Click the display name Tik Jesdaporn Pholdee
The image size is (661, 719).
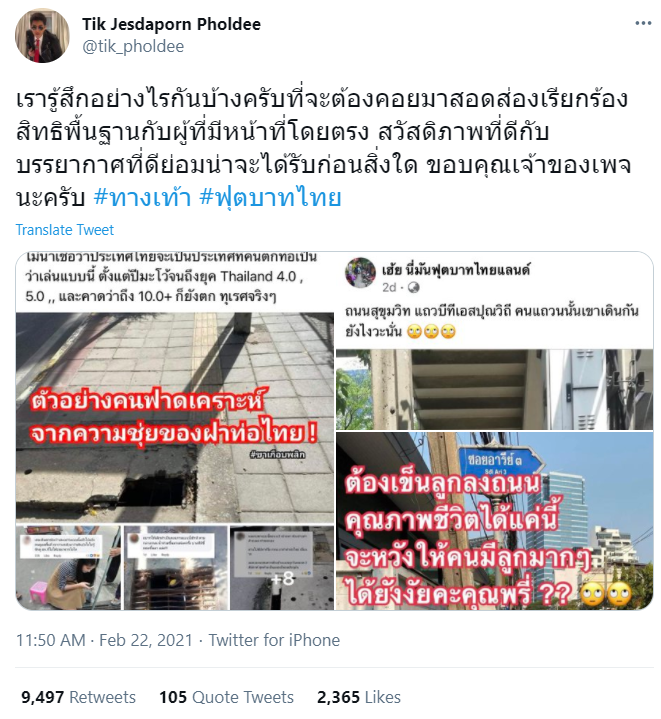[171, 24]
